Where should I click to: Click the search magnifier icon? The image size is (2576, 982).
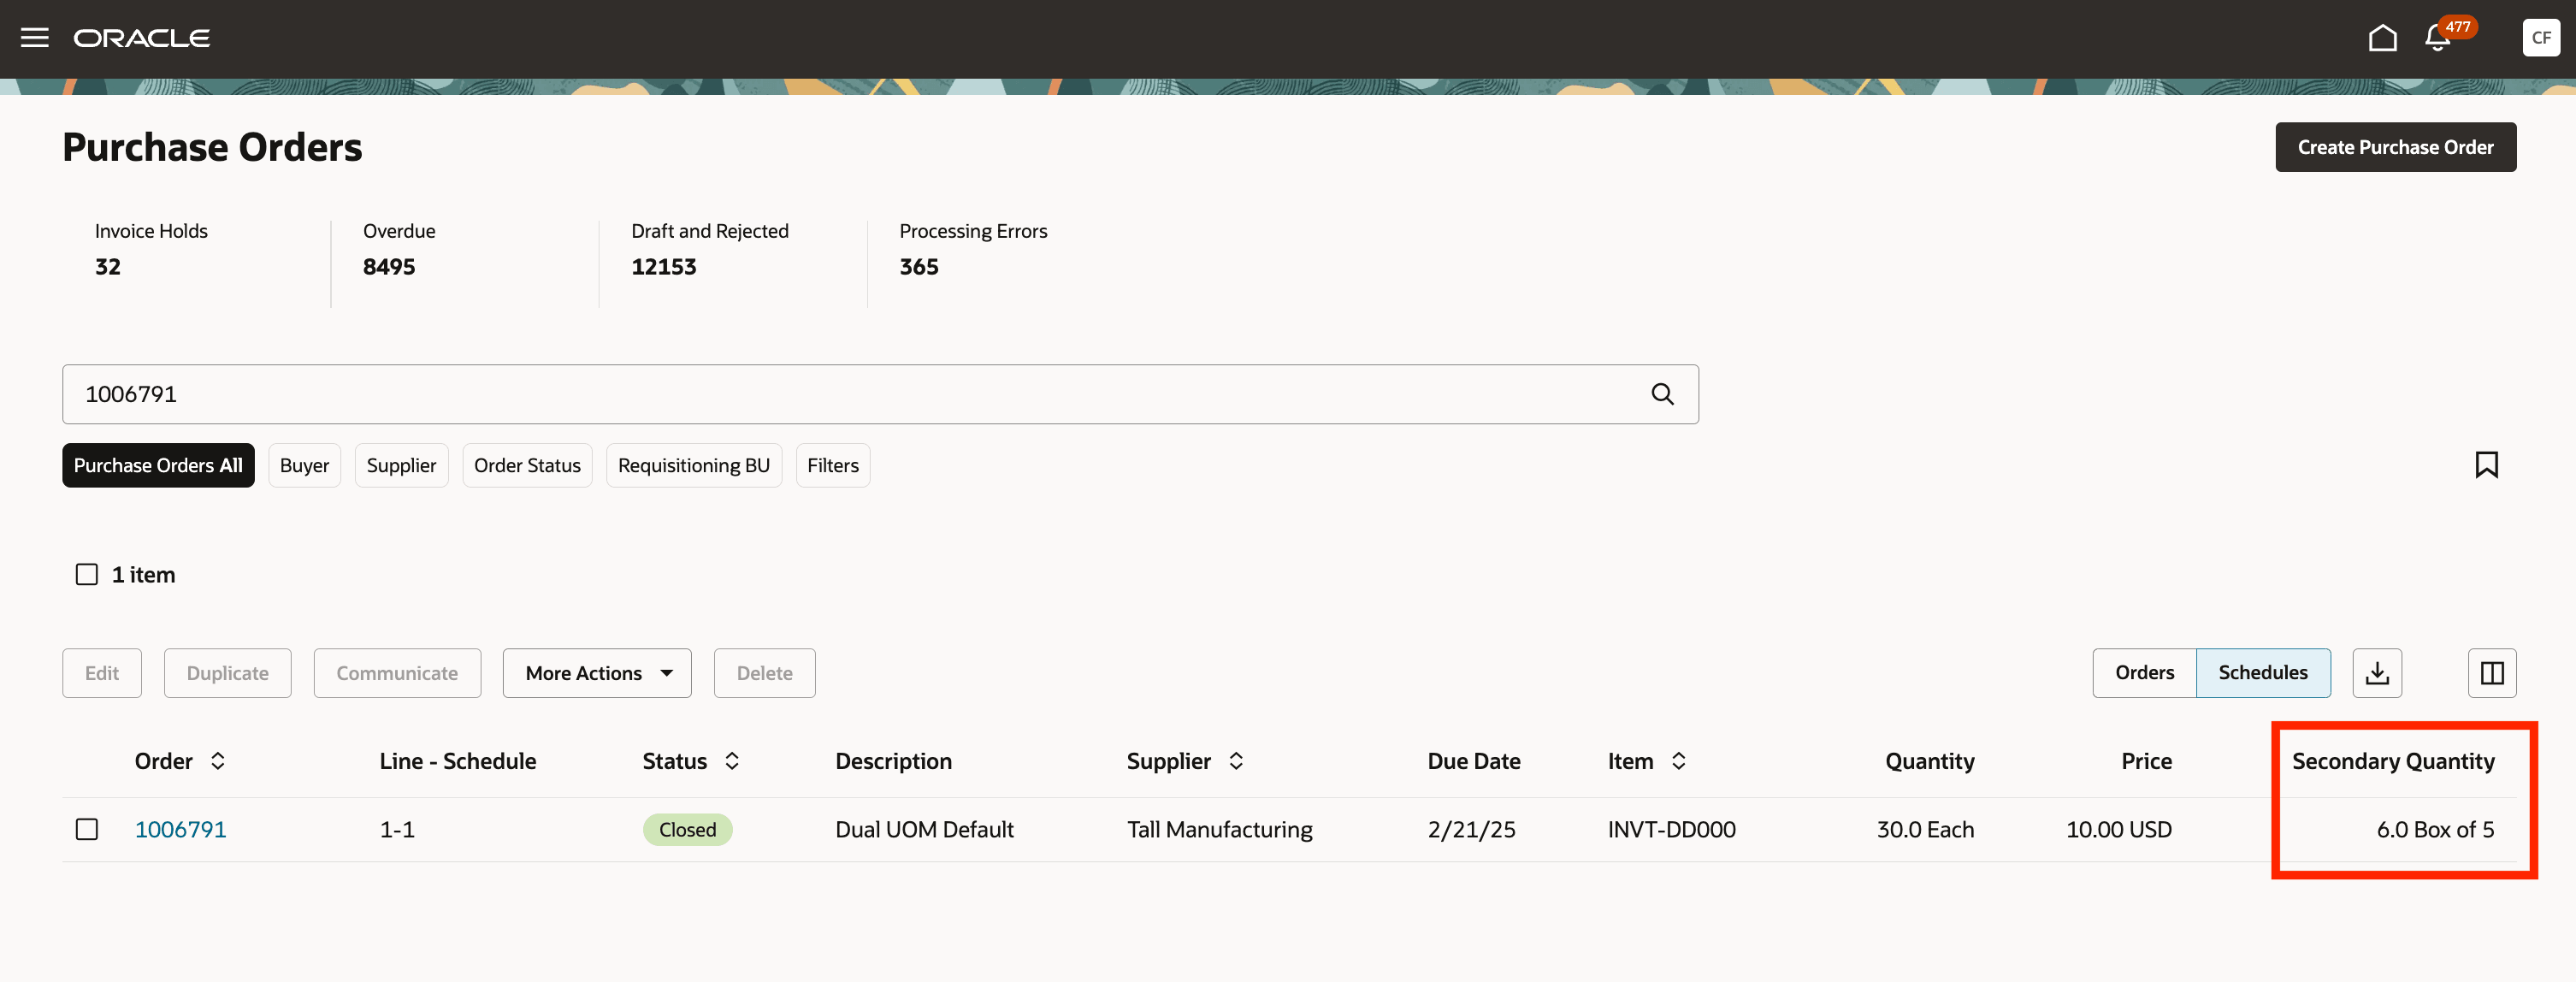click(1662, 394)
